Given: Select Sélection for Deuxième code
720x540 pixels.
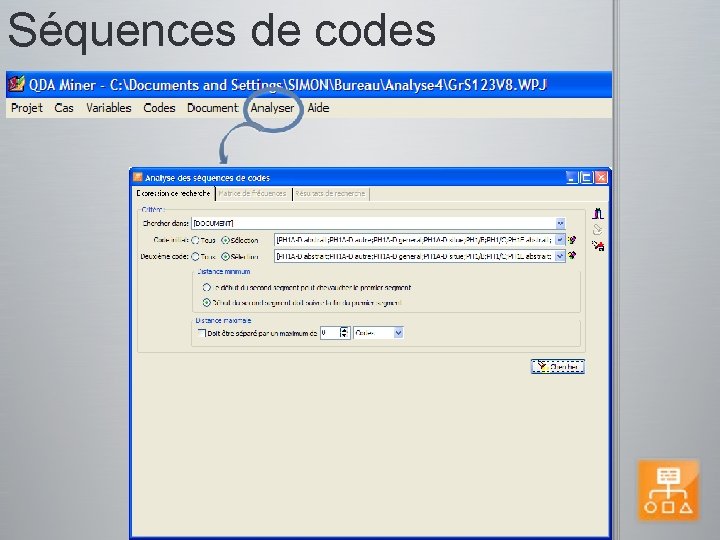Looking at the screenshot, I should [240, 256].
